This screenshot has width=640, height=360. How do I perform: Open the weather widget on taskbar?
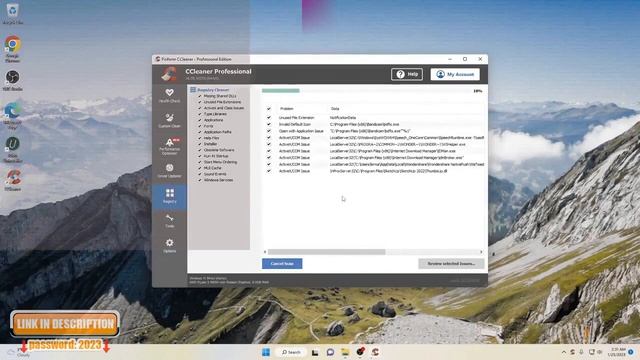18,352
